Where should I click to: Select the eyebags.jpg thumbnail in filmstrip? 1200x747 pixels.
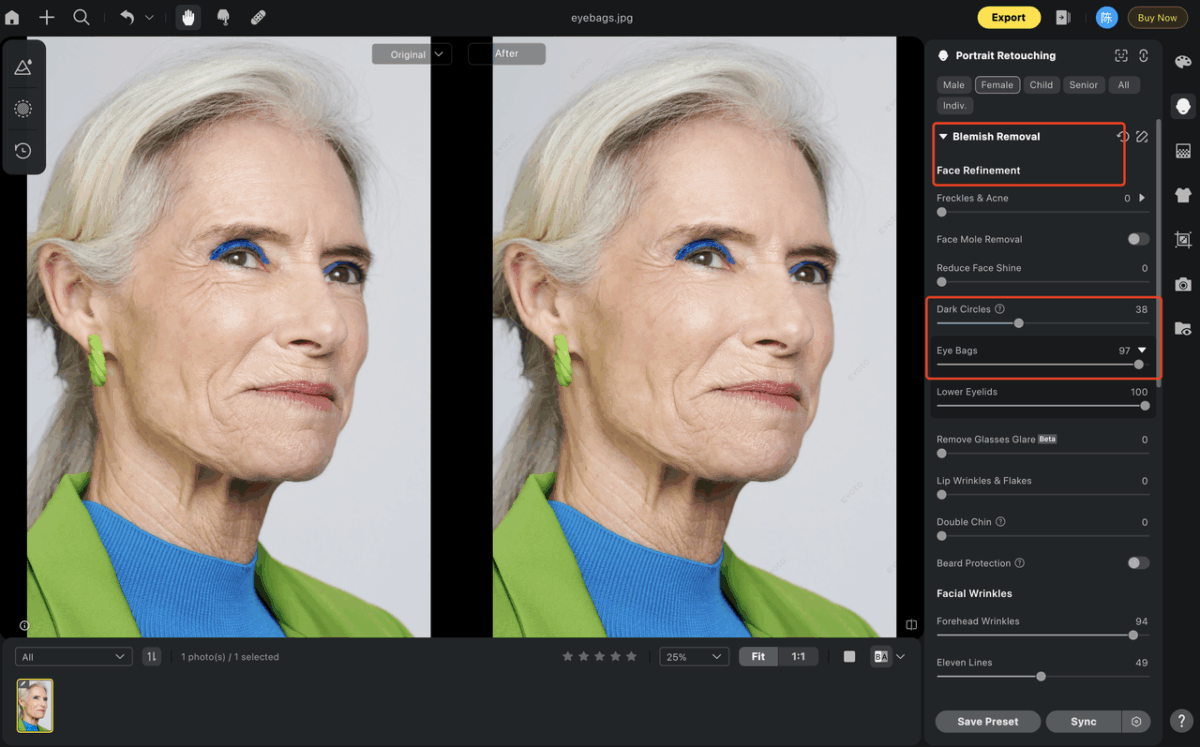[35, 706]
